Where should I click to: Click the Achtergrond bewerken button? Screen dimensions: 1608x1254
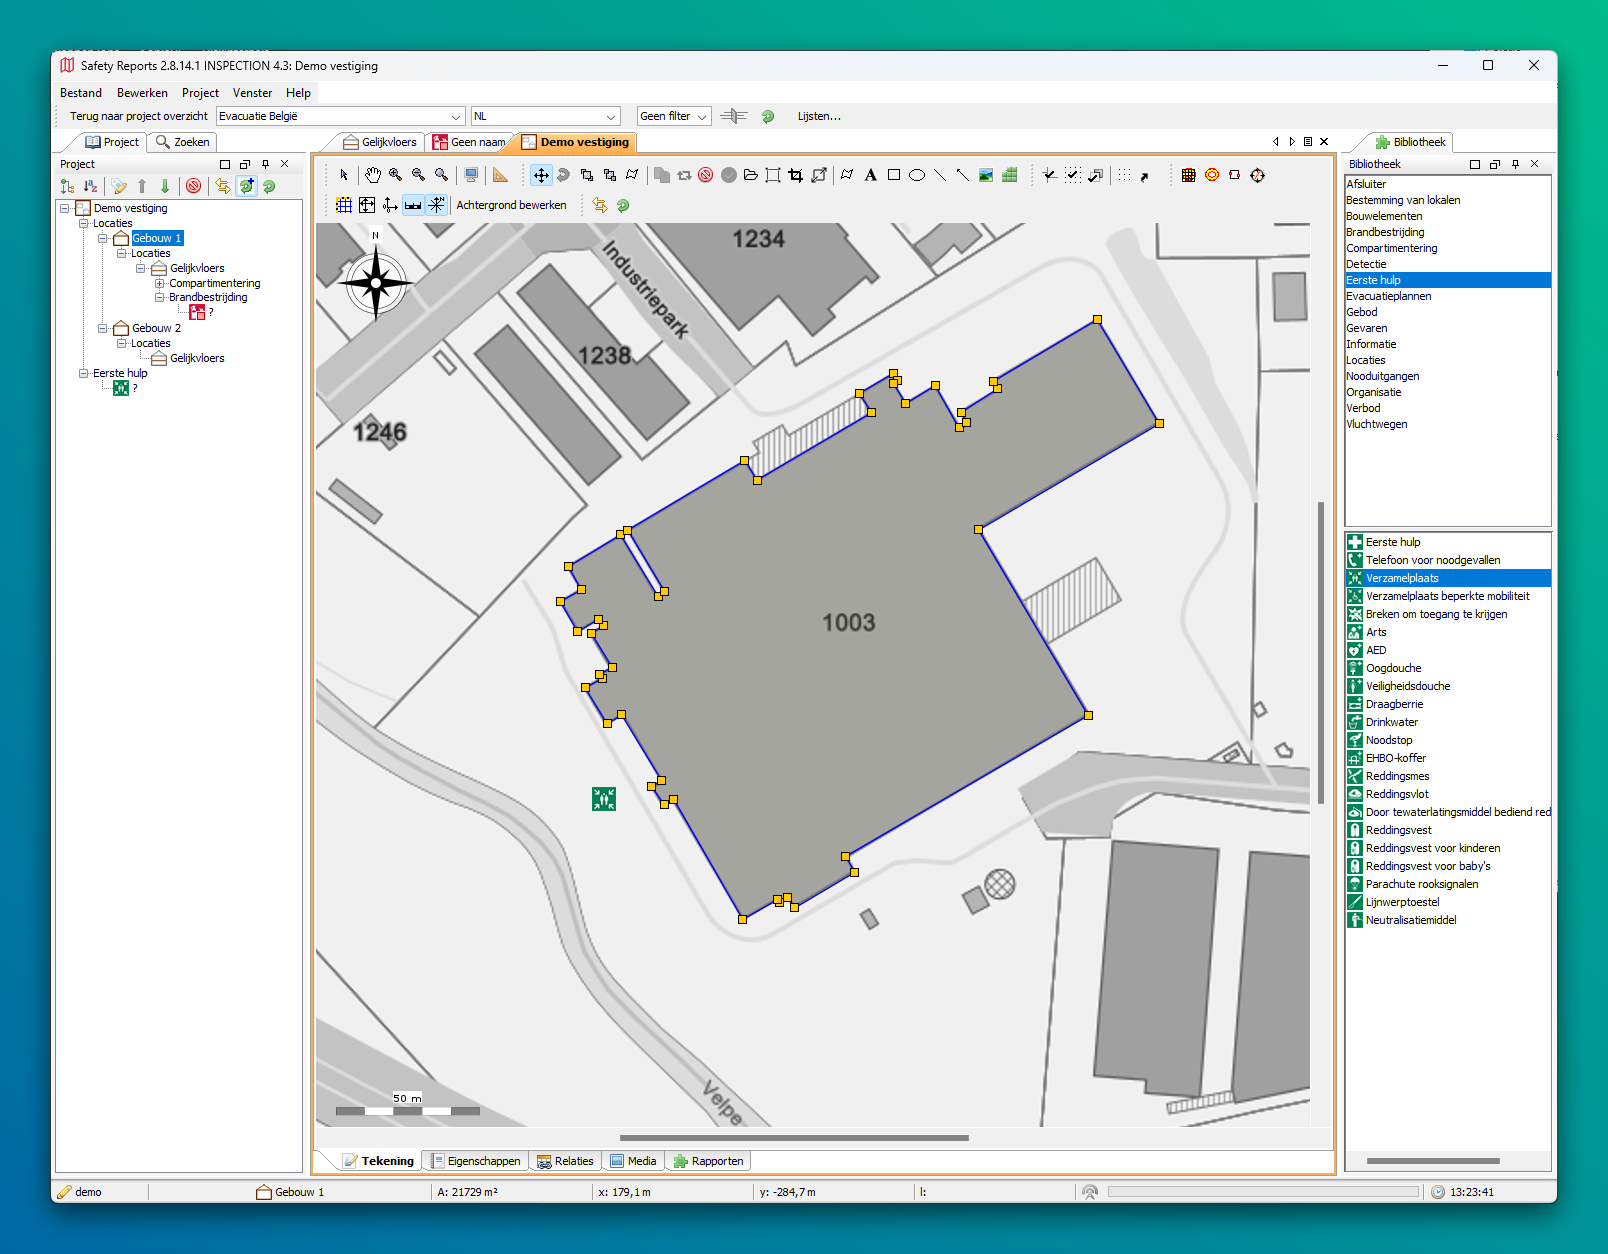(x=511, y=205)
